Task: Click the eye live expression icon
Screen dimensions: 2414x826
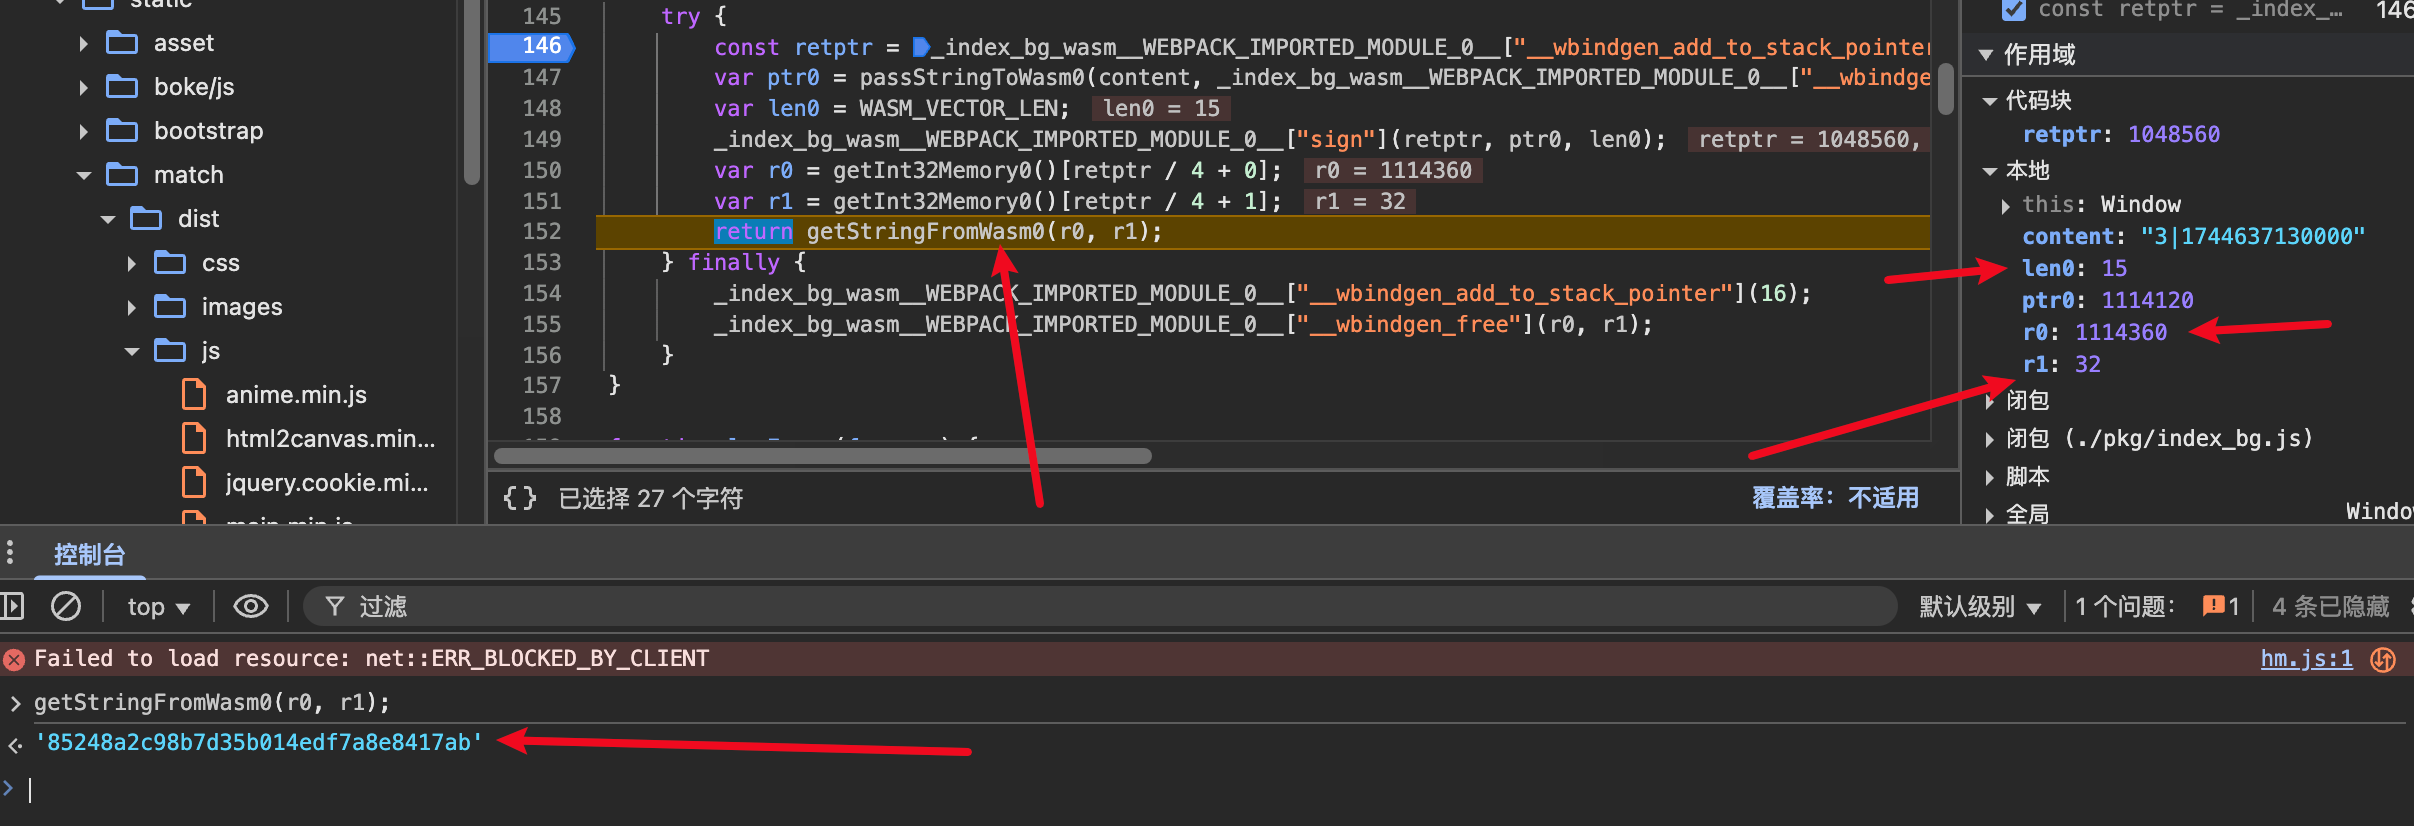Action: (x=250, y=606)
